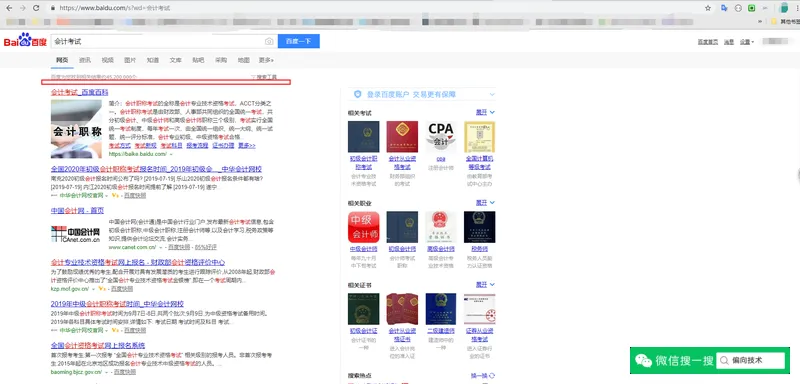Open 全国会计资格考试网上报名系统 result
Viewport: 800px width, 384px height.
coord(97,345)
